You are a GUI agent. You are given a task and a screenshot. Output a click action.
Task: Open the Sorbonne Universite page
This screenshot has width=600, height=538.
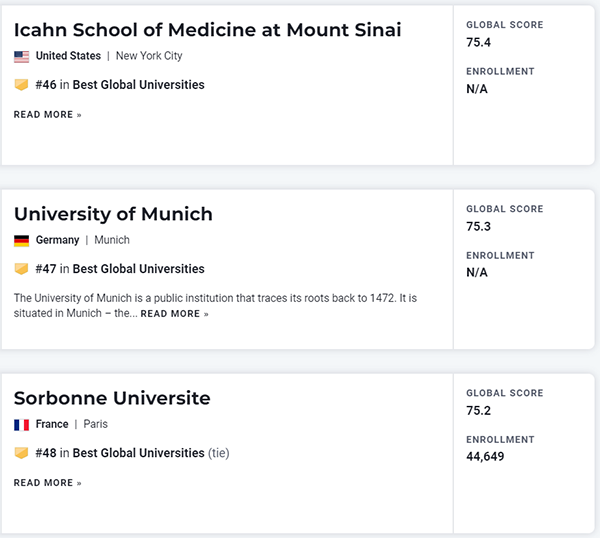coord(112,398)
